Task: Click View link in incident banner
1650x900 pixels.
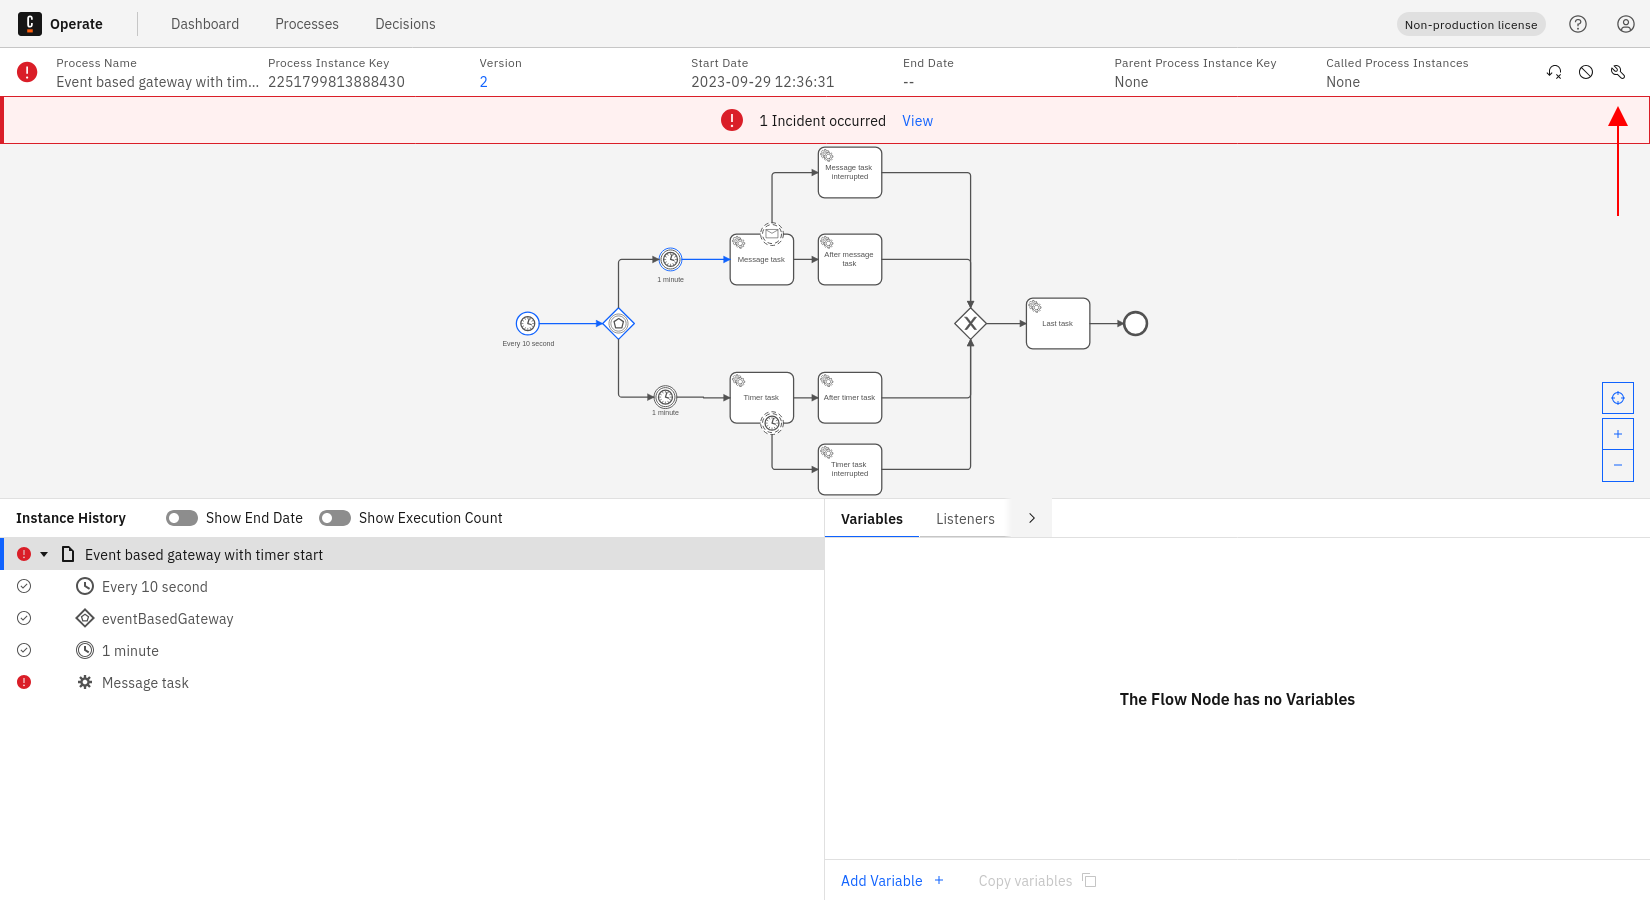Action: 917,121
